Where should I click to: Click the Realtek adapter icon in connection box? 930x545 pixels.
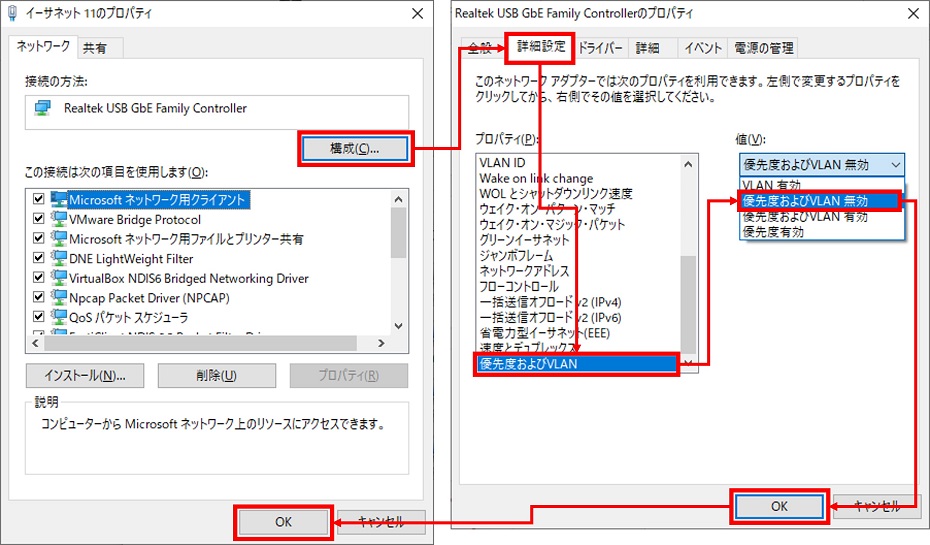point(44,108)
